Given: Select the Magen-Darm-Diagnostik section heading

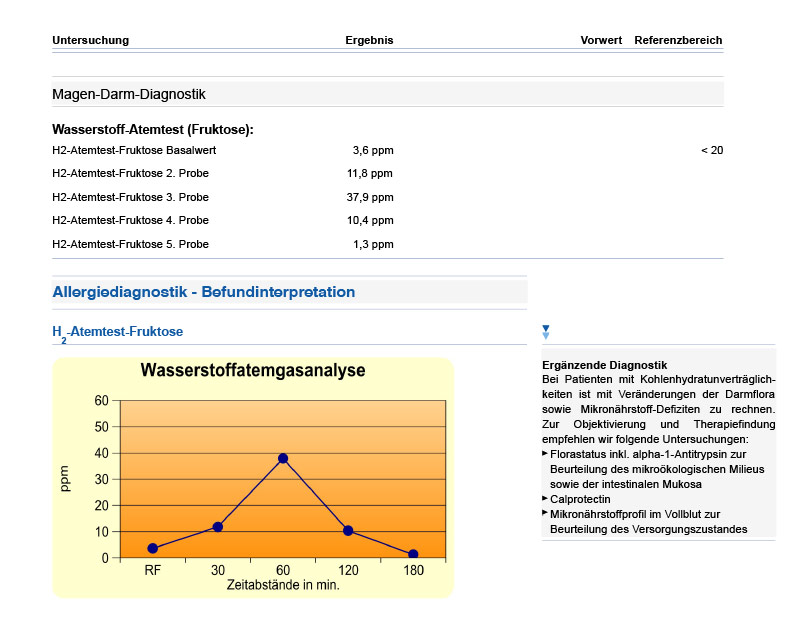Looking at the screenshot, I should (x=128, y=94).
